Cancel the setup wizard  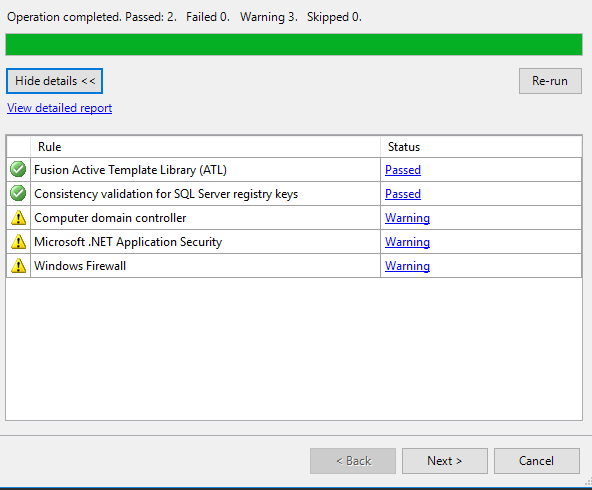(536, 461)
